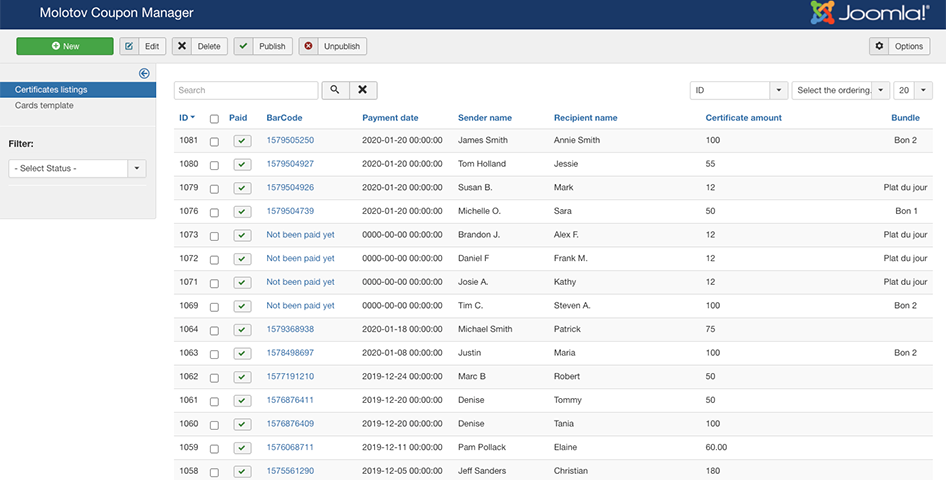Open Certificates listings in the sidebar

[x=50, y=90]
